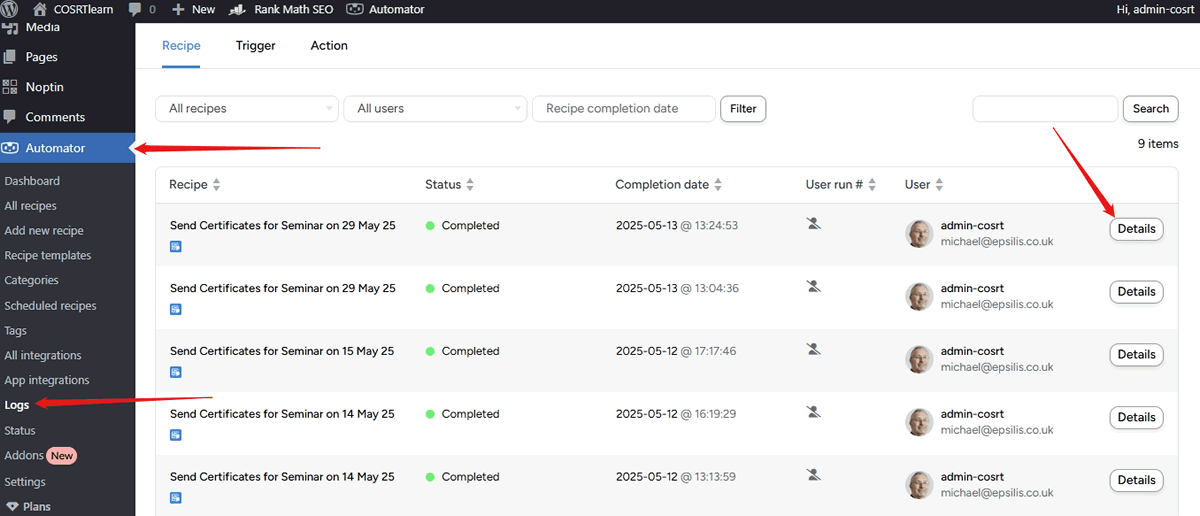Open Details for 13:13:59 log entry

pos(1136,480)
